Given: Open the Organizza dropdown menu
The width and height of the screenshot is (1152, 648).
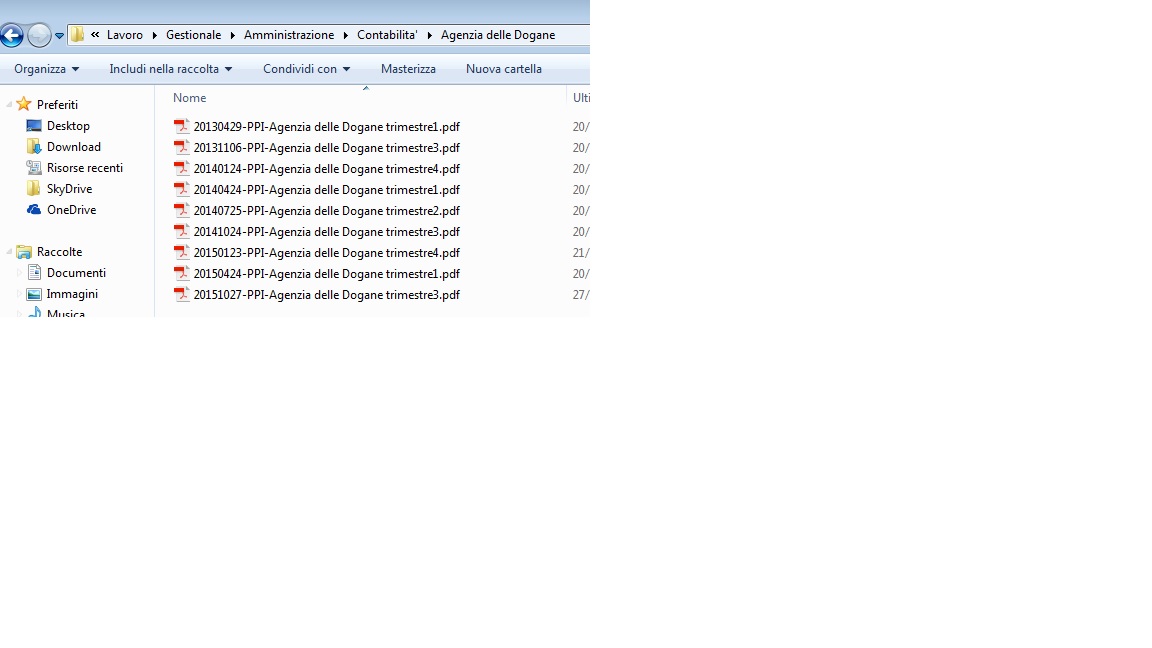Looking at the screenshot, I should click(x=46, y=69).
